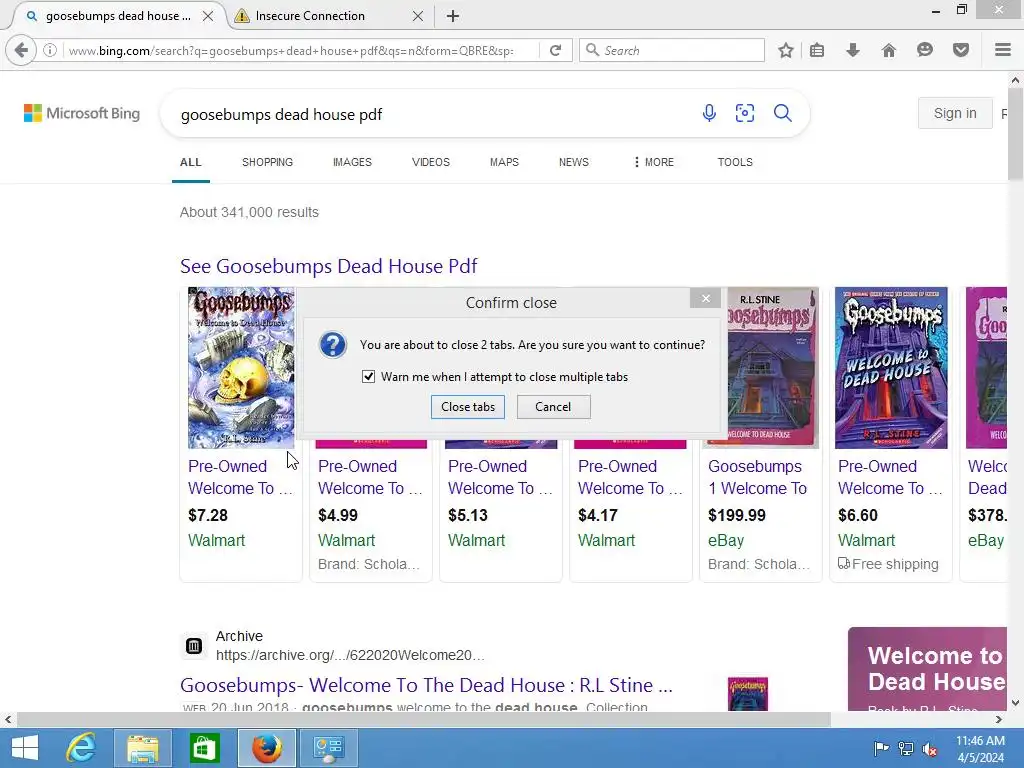Click the Welcome to Dead House side card
This screenshot has width=1024, height=768.
coord(927,669)
